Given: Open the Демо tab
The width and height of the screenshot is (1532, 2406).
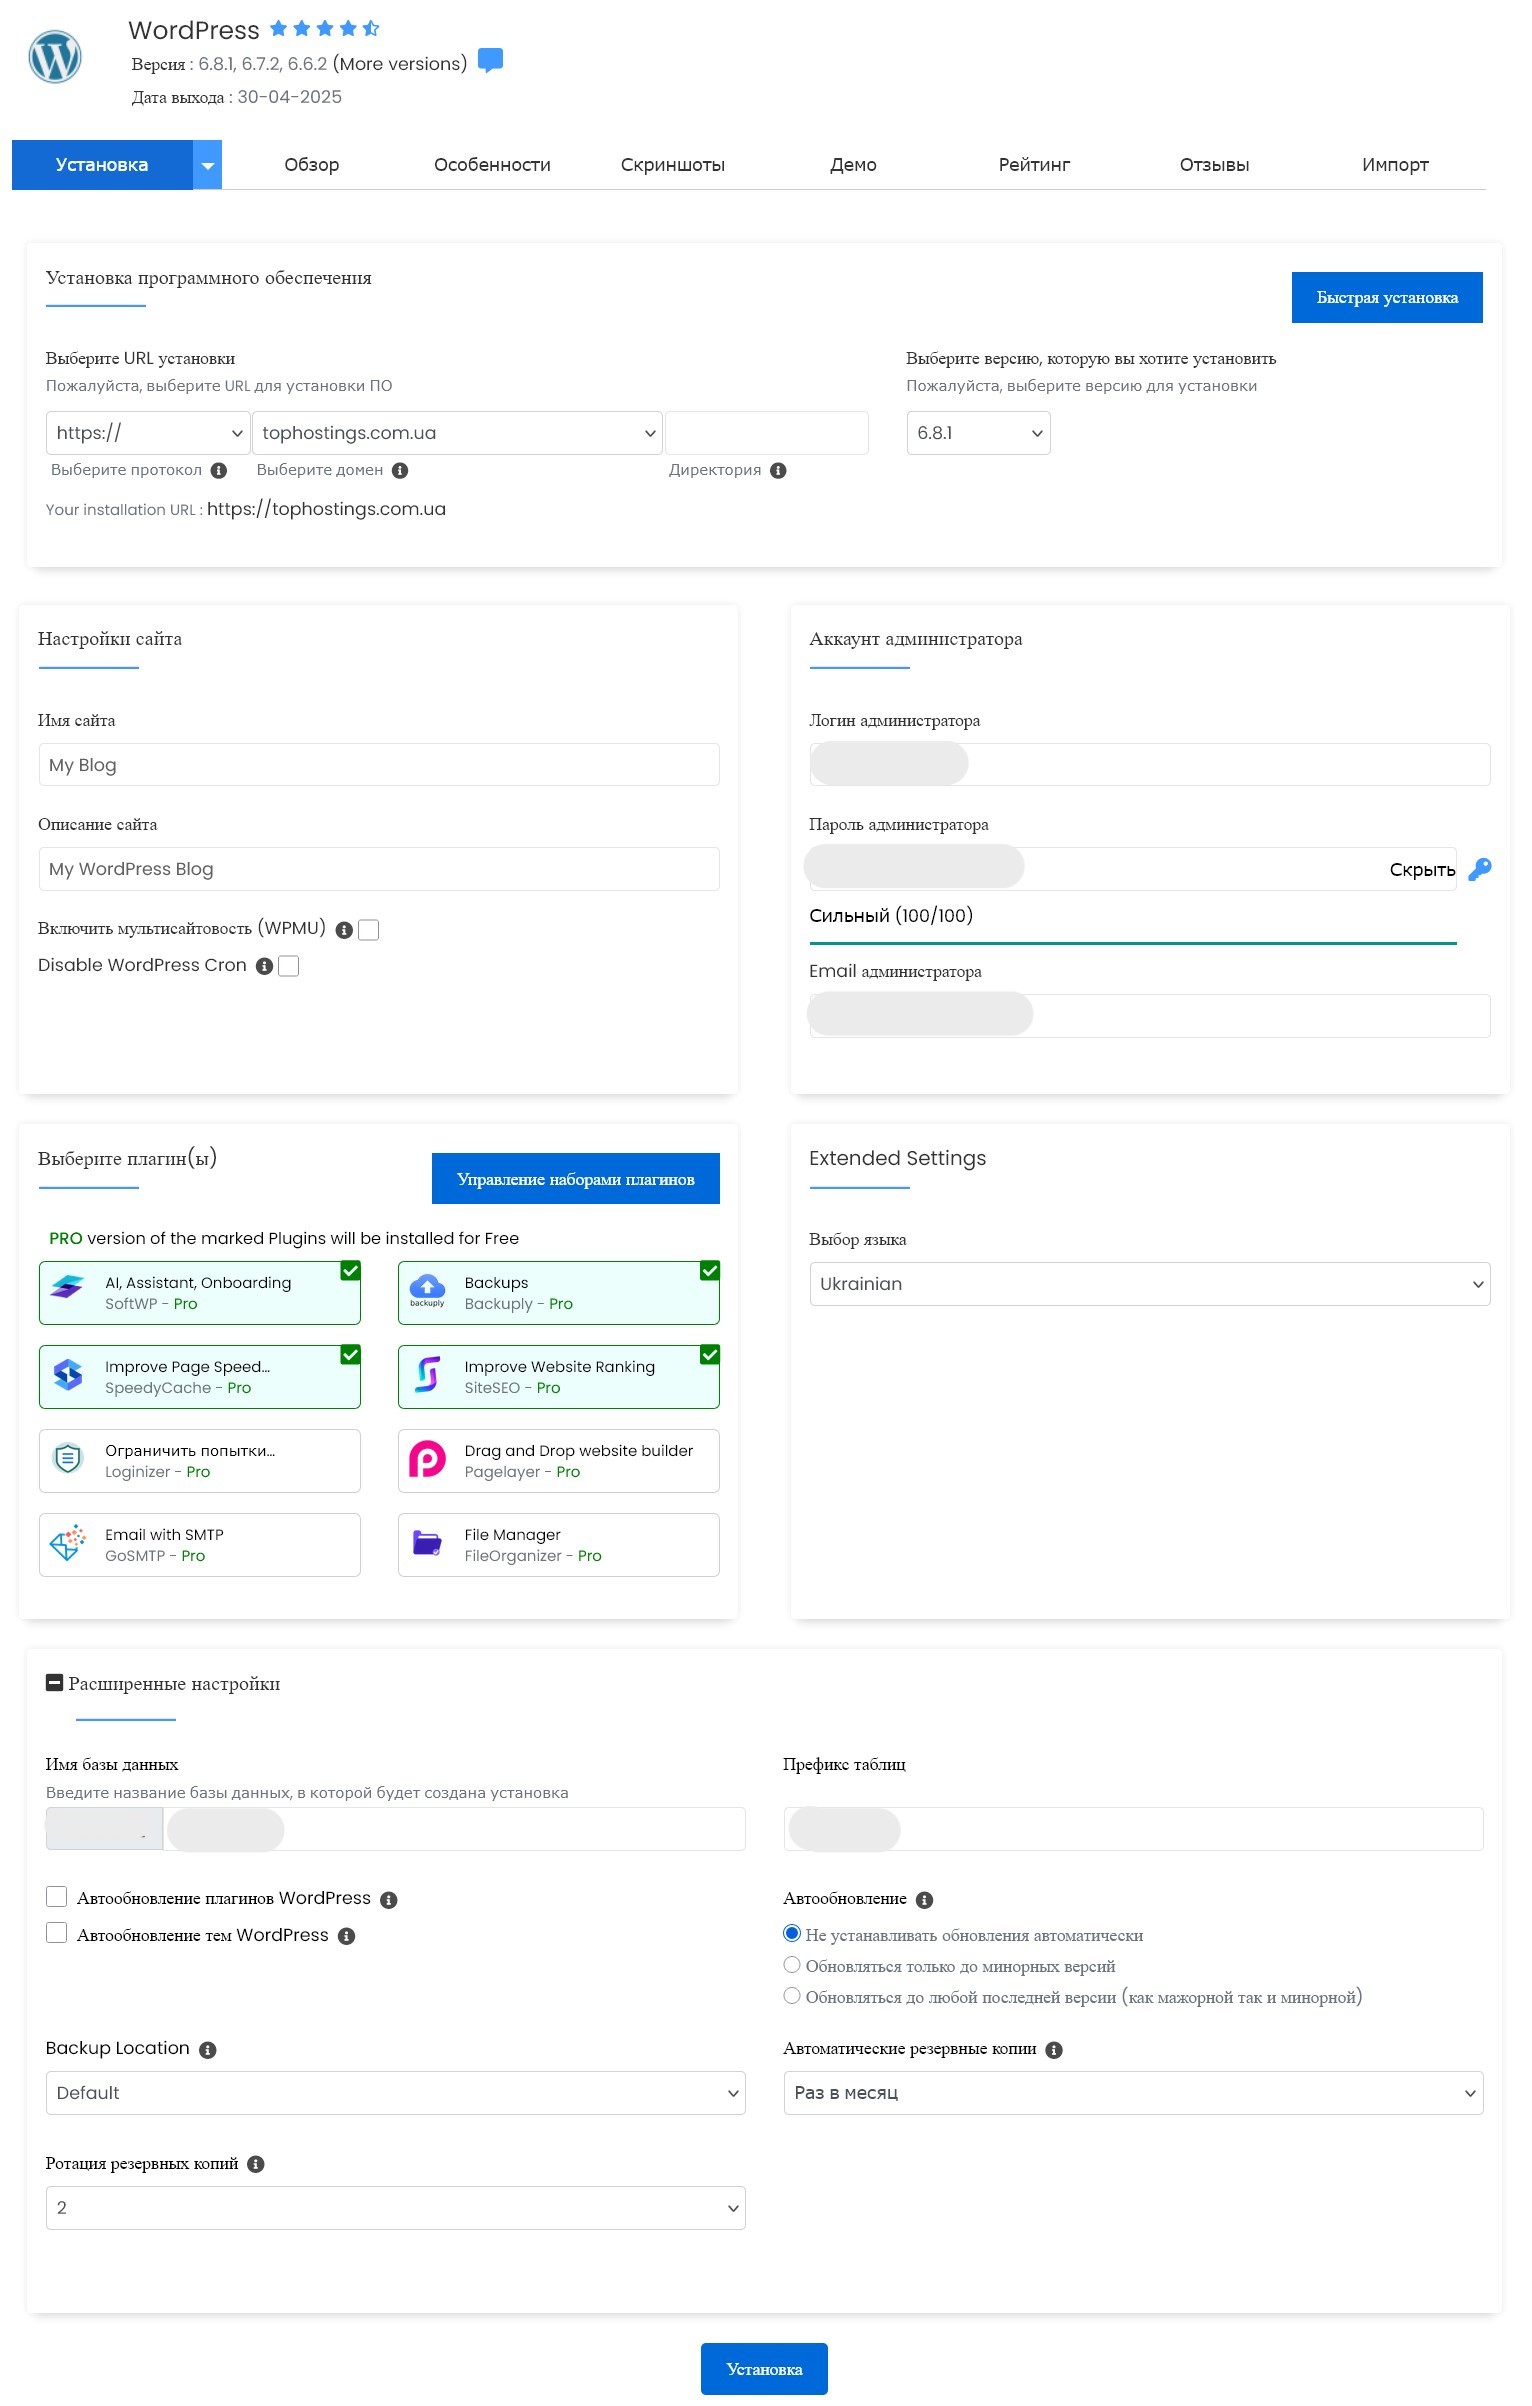Looking at the screenshot, I should [853, 165].
